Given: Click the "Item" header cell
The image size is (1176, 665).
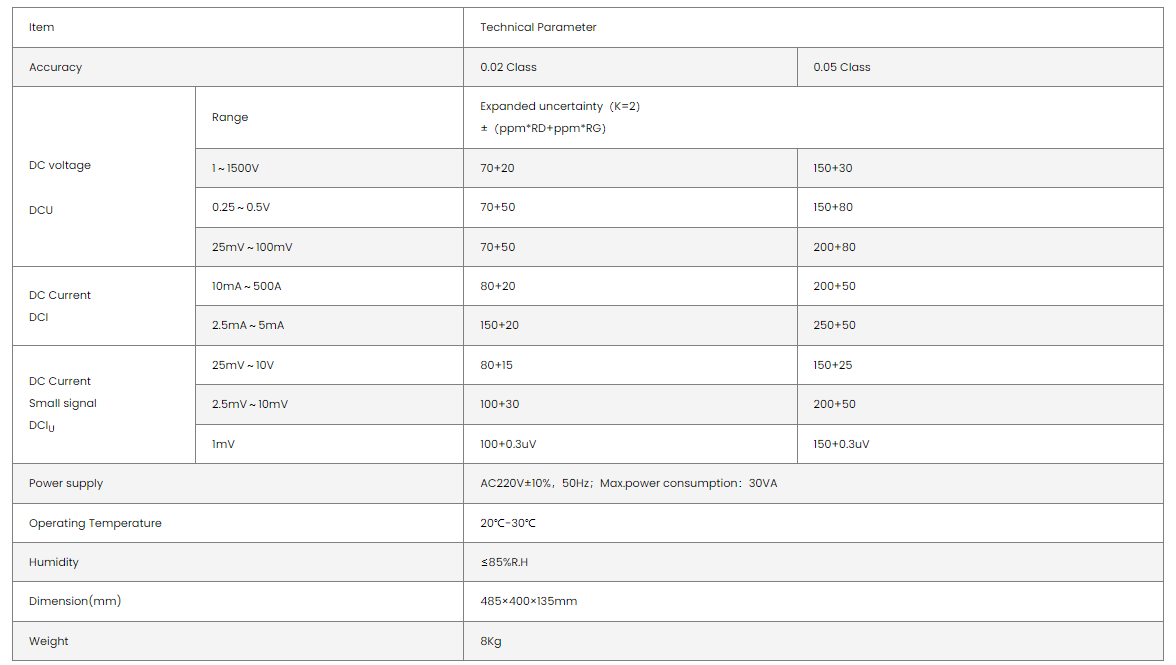Looking at the screenshot, I should tap(42, 28).
